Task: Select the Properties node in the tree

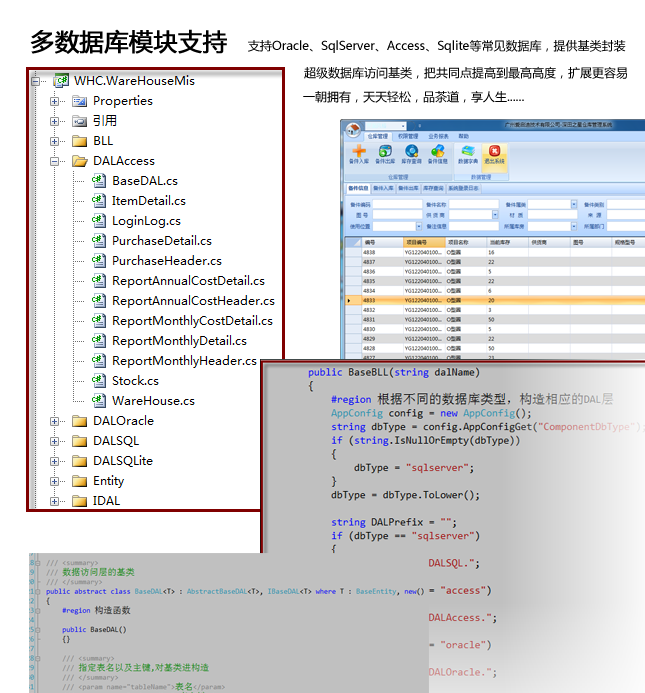Action: [122, 101]
